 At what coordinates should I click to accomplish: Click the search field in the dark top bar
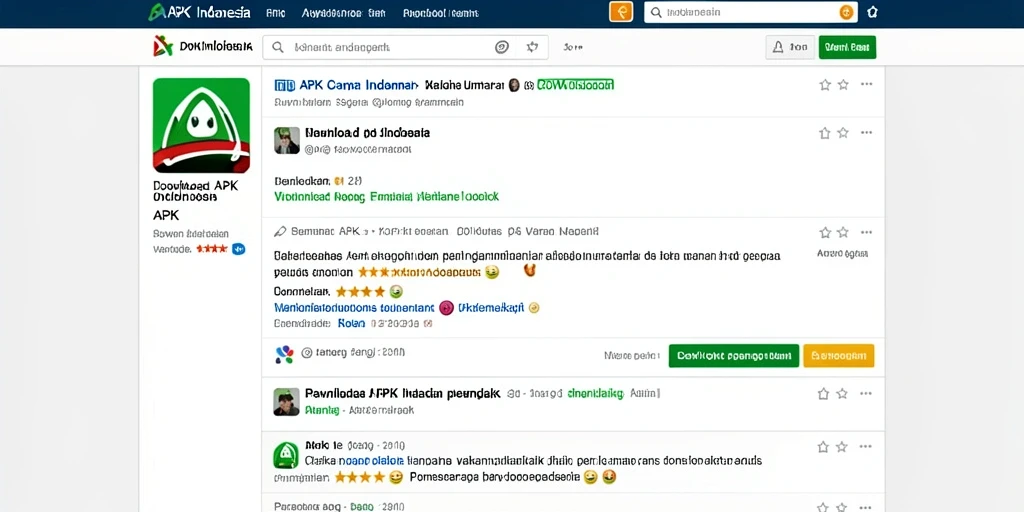751,12
